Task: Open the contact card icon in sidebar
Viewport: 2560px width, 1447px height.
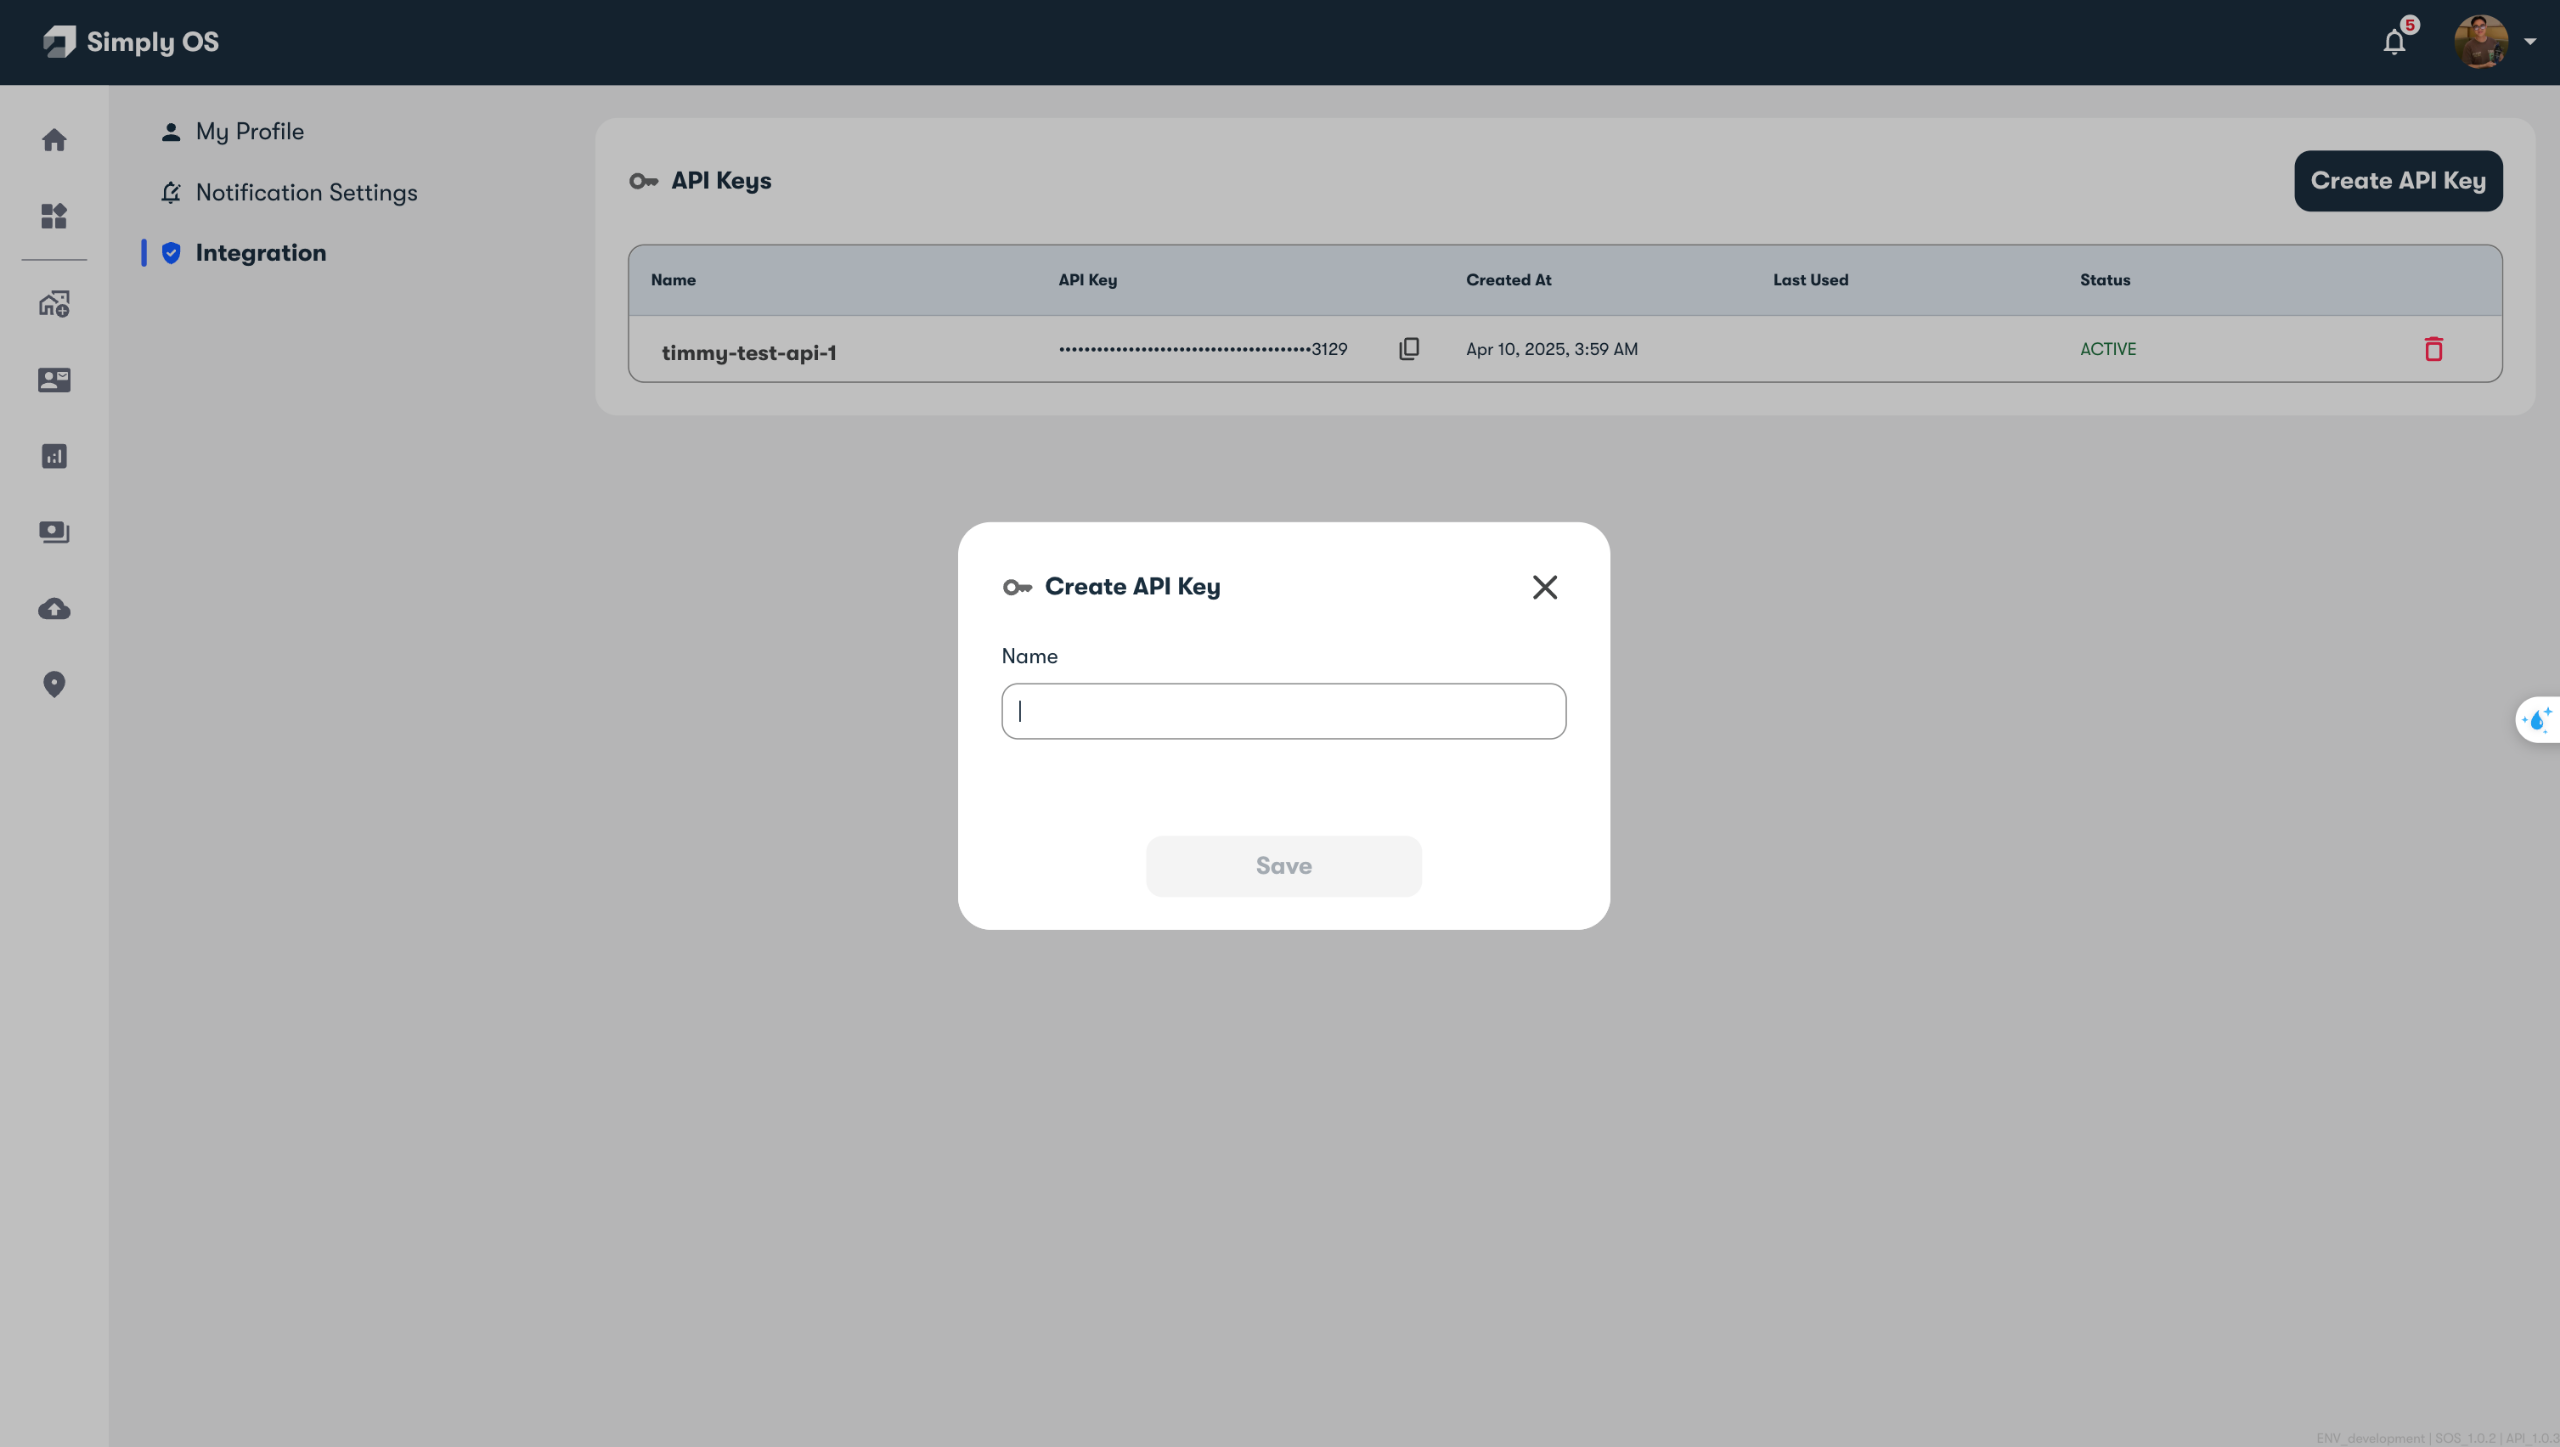Action: (x=54, y=380)
